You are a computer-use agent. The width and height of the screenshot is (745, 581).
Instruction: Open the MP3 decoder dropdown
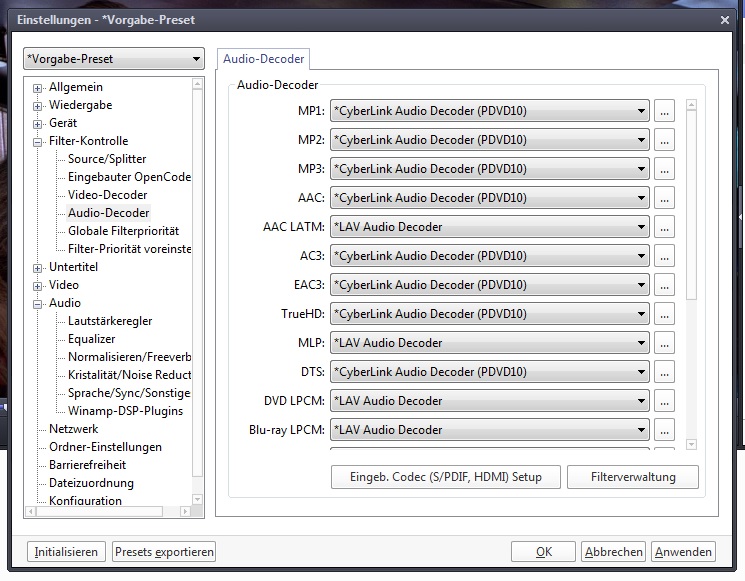coord(489,169)
